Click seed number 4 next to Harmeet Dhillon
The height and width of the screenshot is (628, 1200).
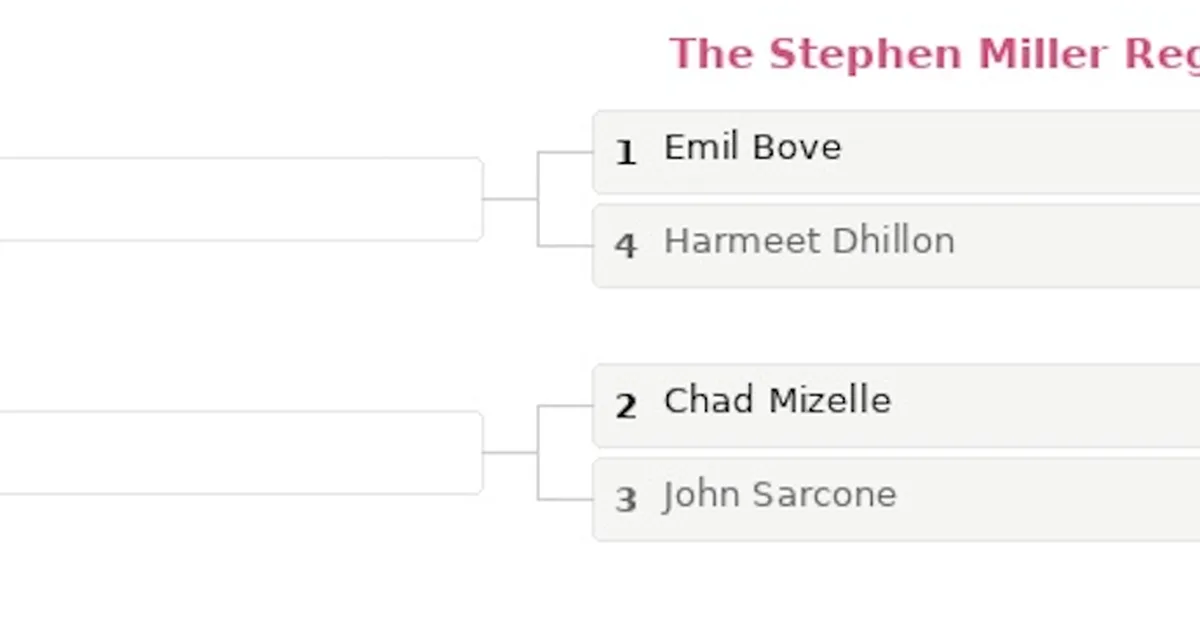point(626,246)
